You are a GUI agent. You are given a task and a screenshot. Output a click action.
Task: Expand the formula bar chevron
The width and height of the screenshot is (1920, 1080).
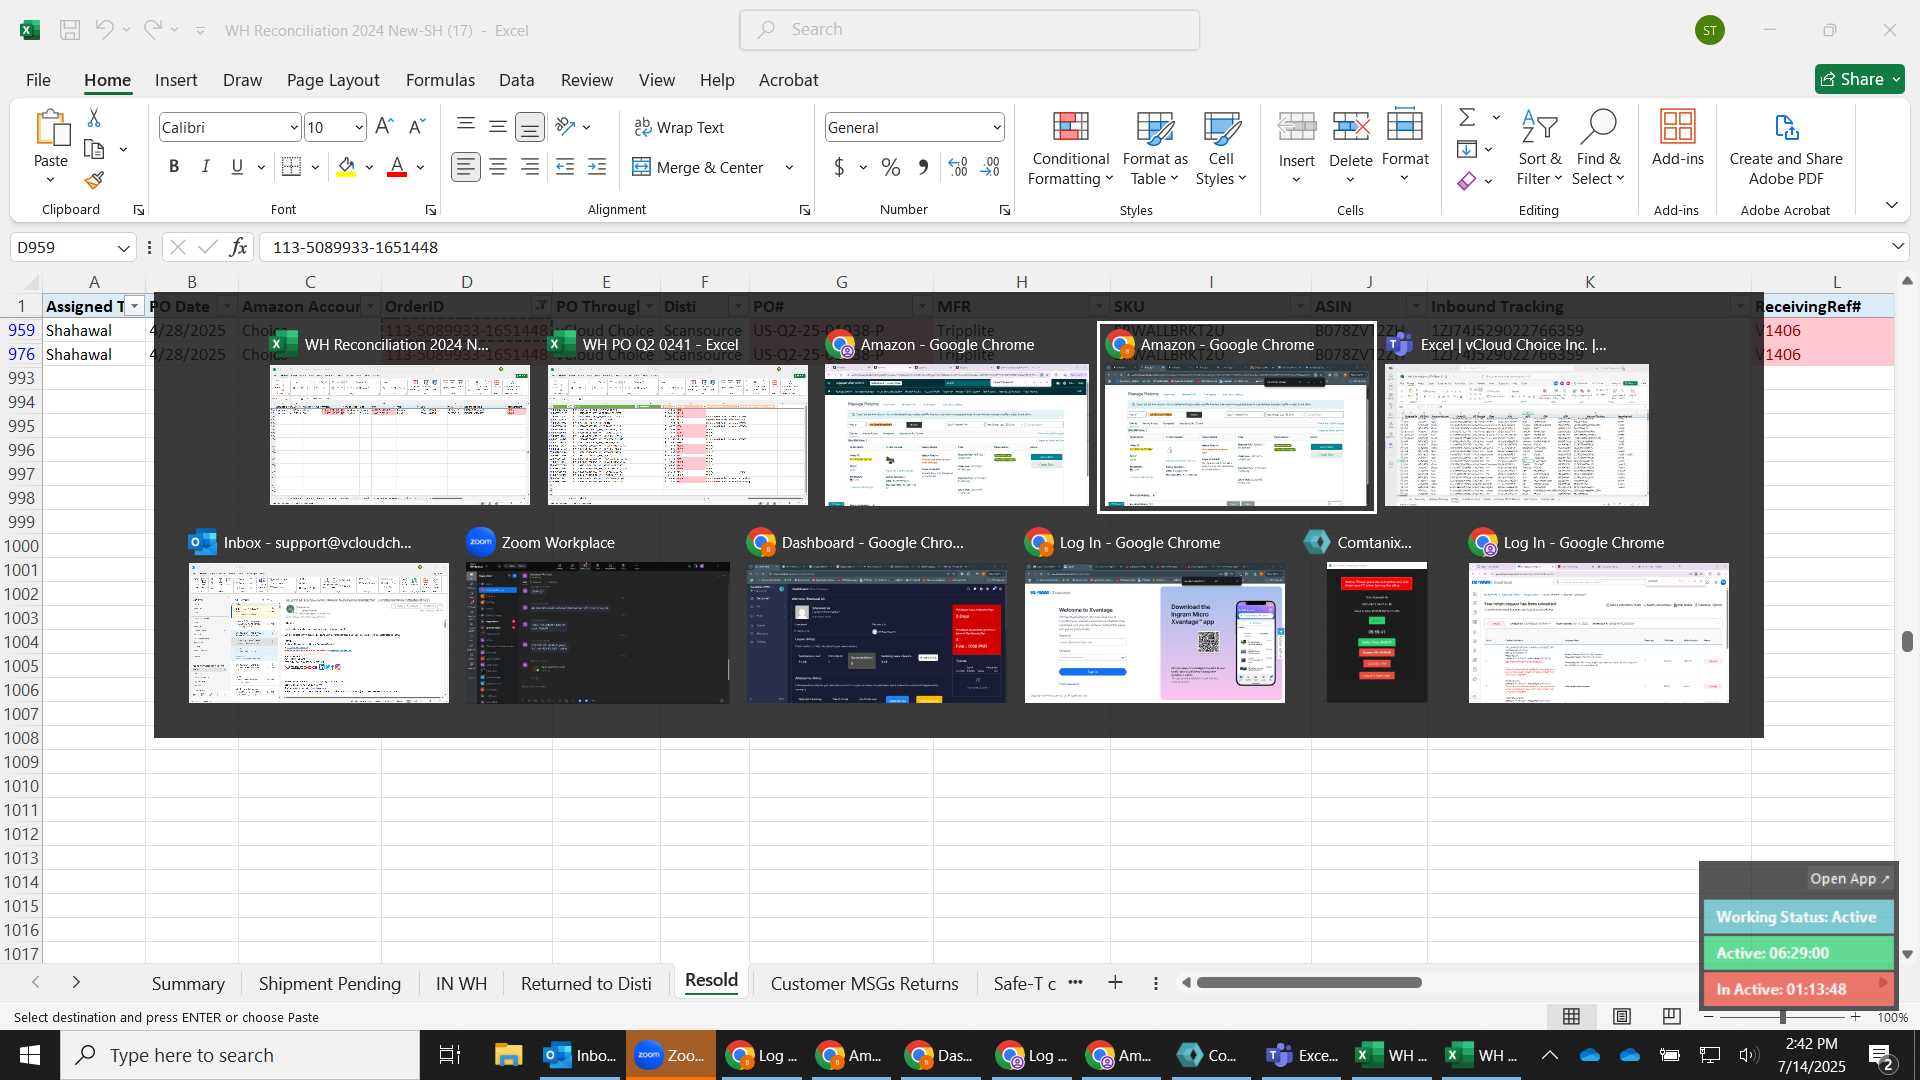[1897, 247]
